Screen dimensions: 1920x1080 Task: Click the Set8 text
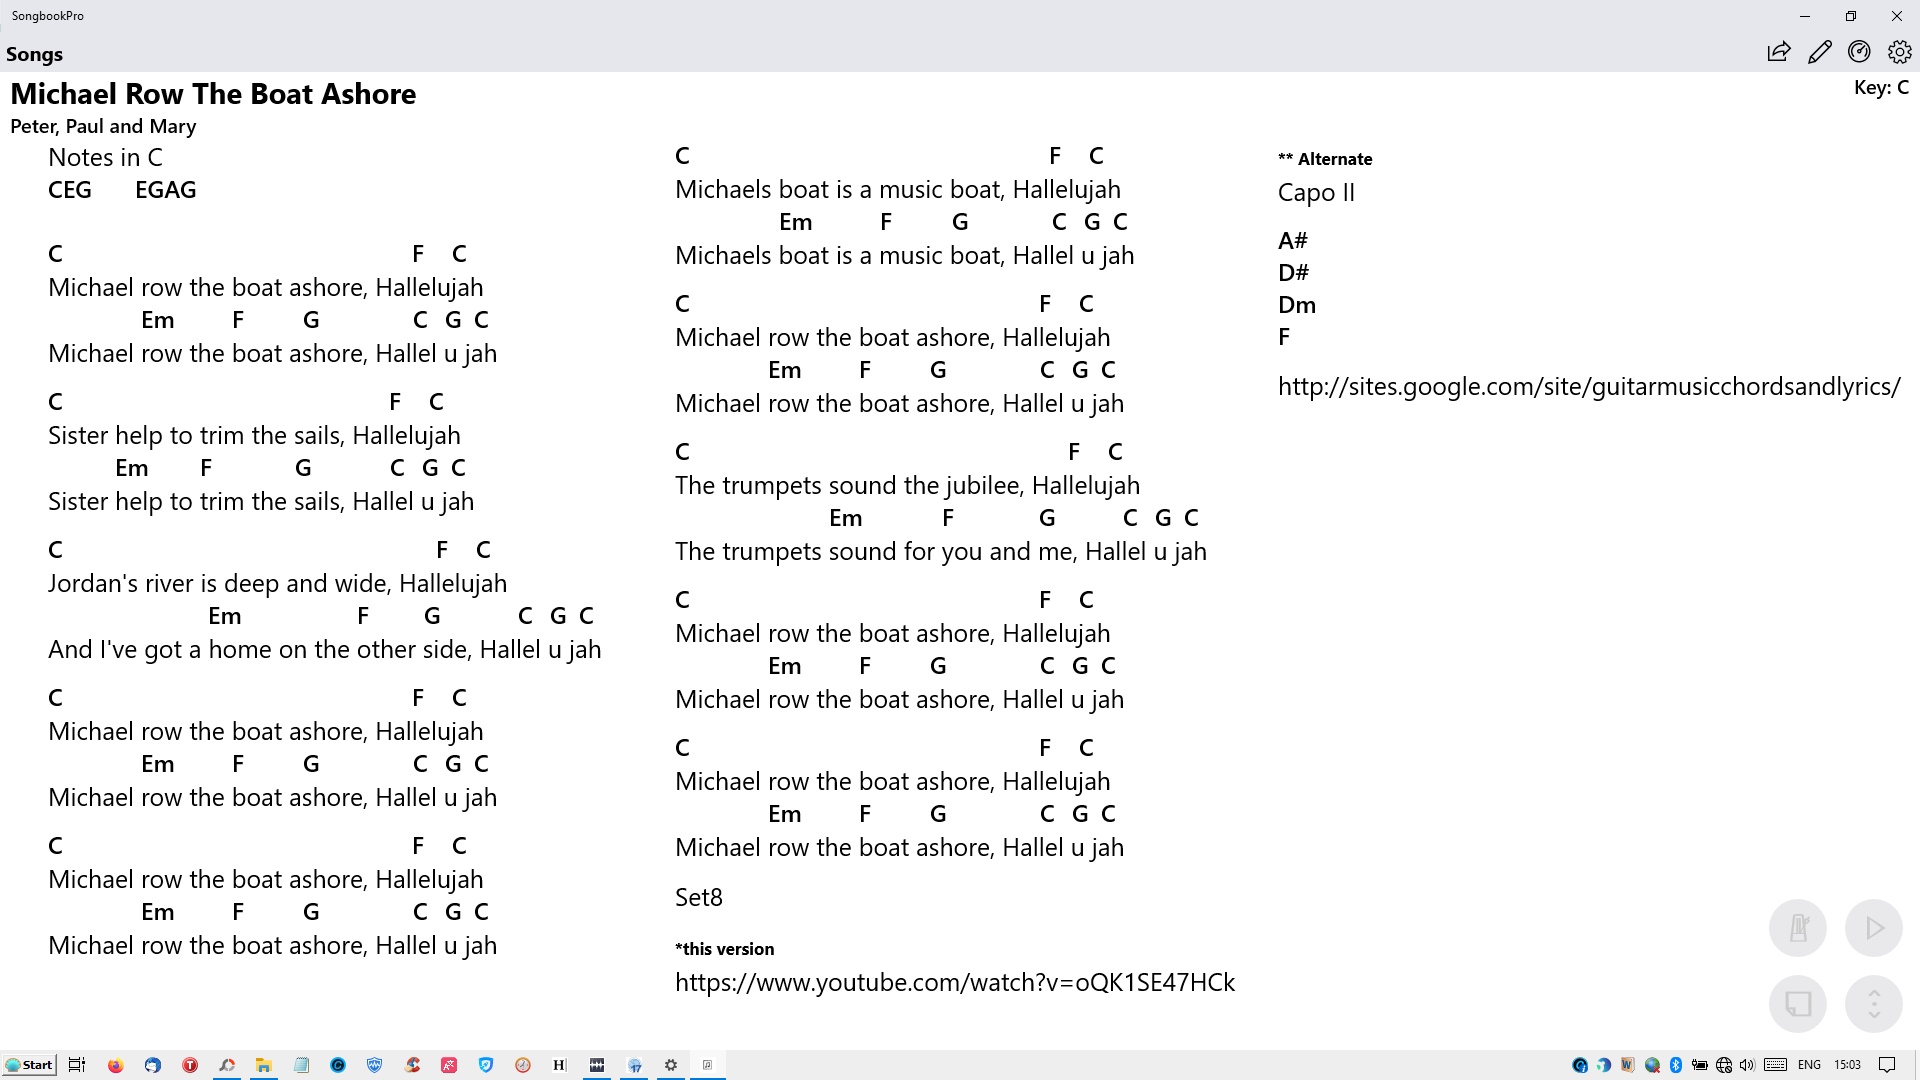tap(699, 897)
